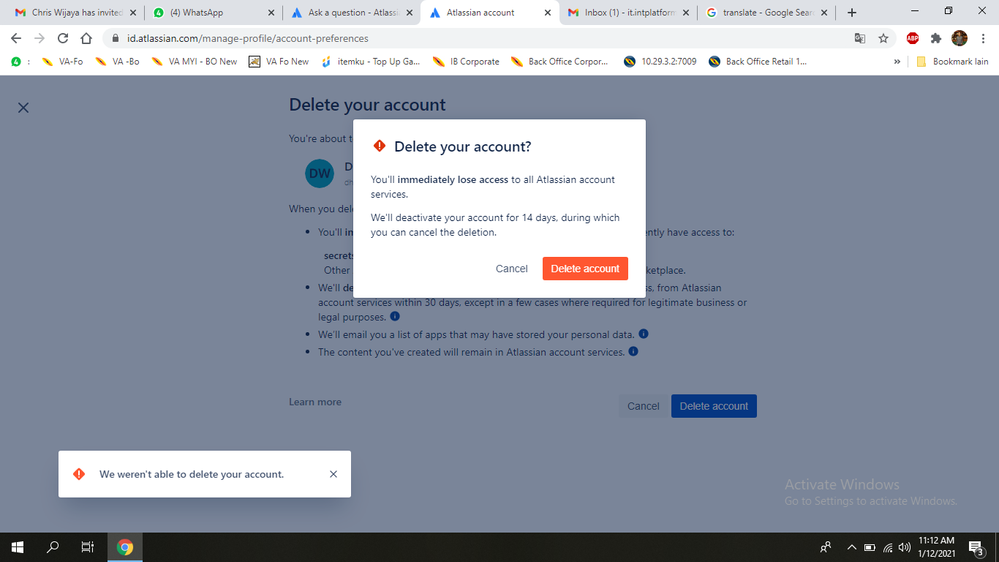Screen dimensions: 999x562
Task: Click the red Delete account confirmation button
Action: coord(585,268)
